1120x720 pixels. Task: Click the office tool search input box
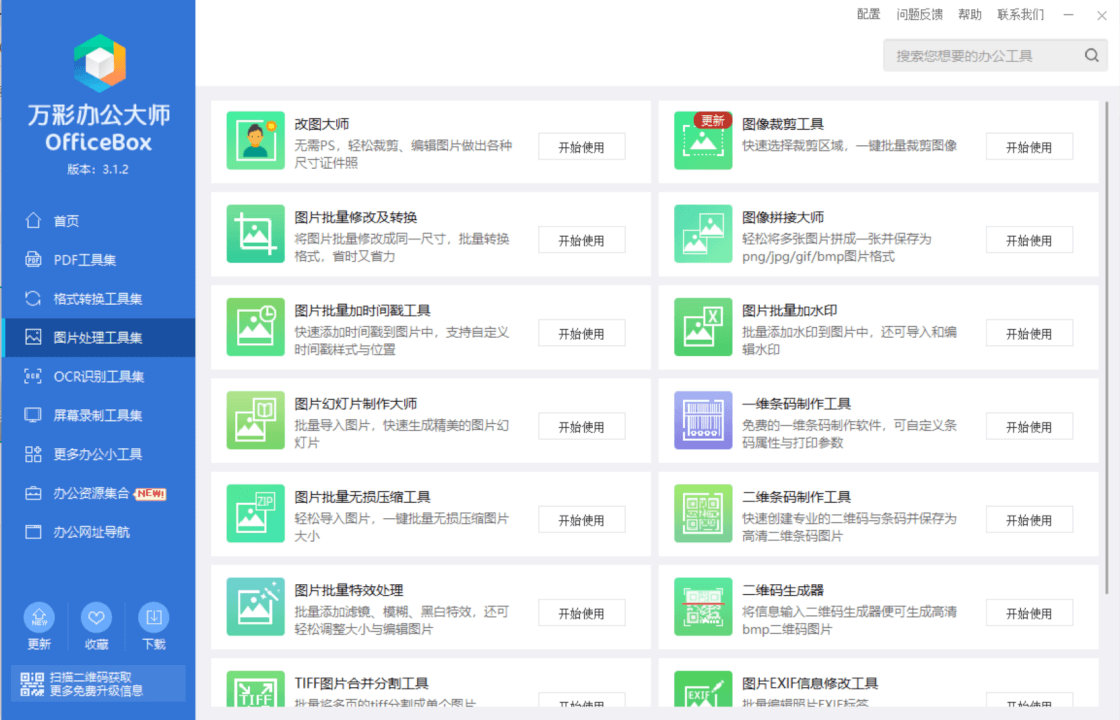pos(980,55)
